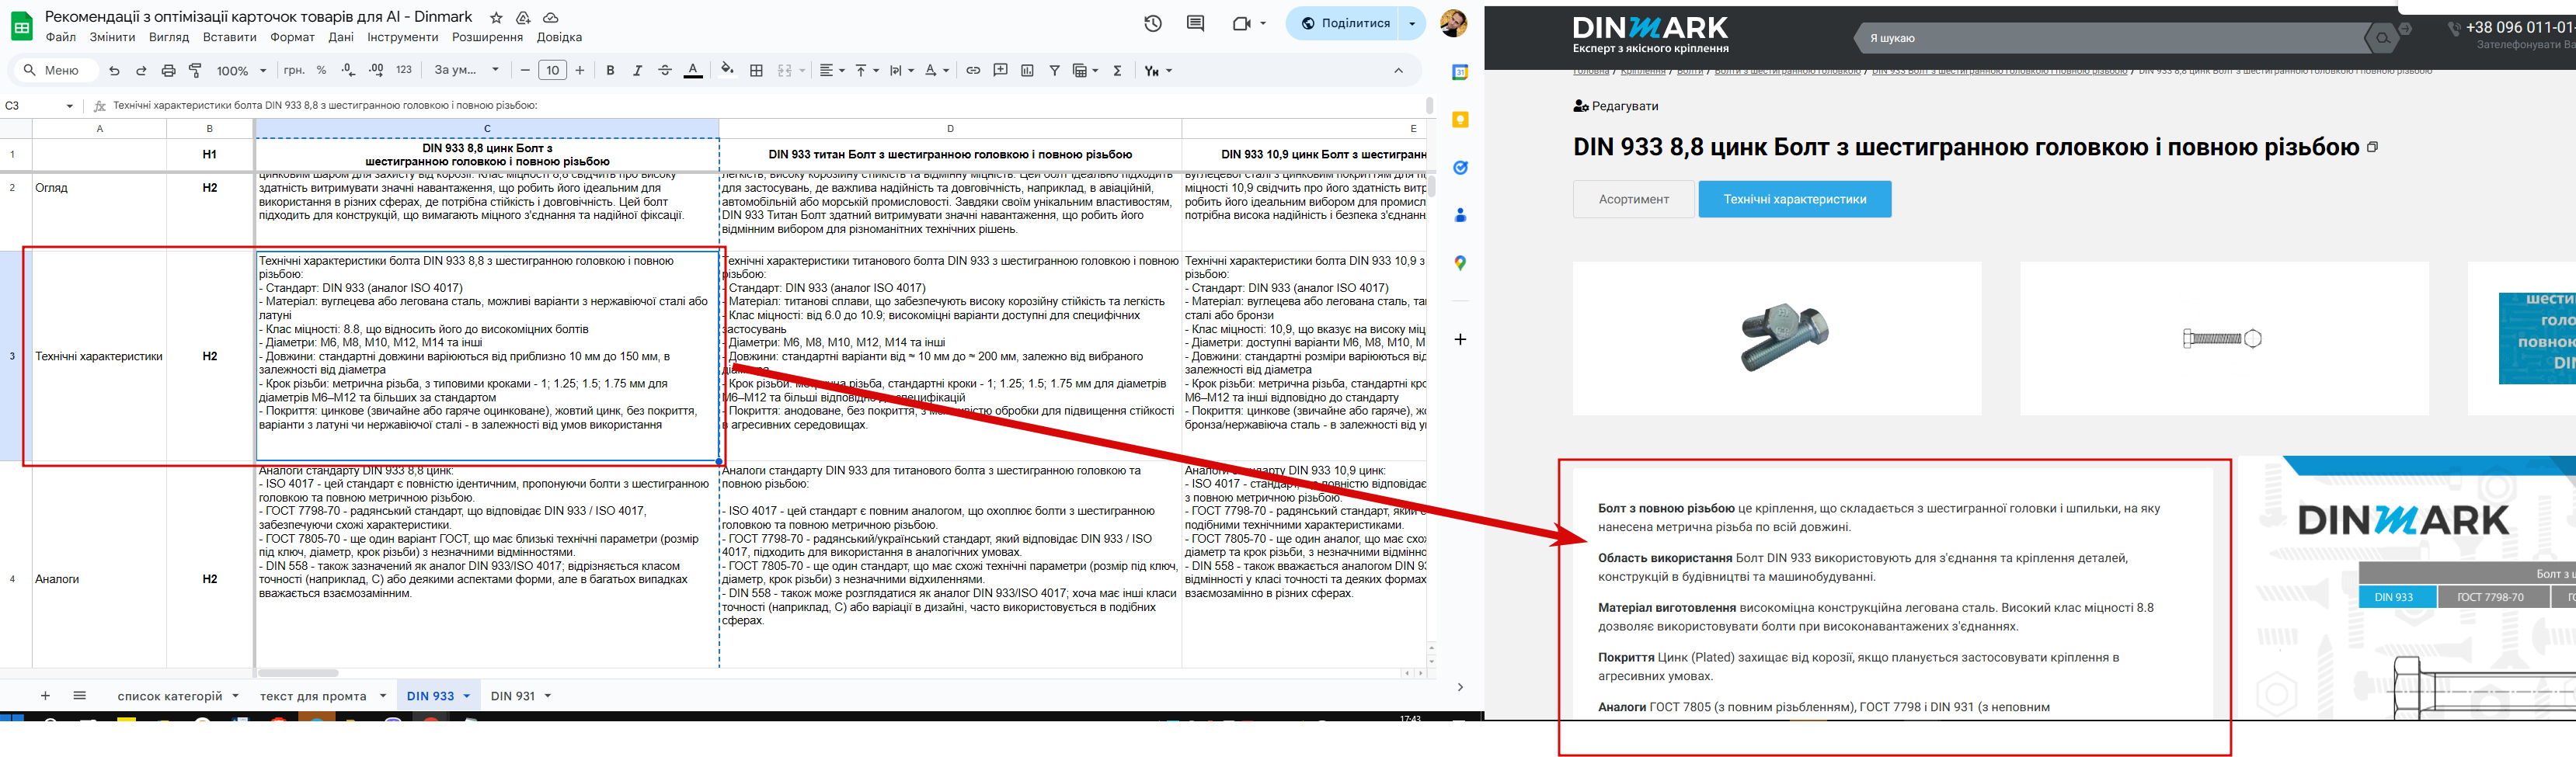Open the Дані menu

(x=340, y=38)
